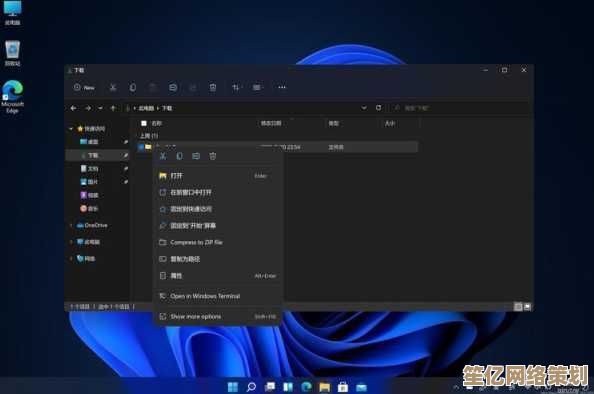Select 音乐 Music in the sidebar
594x394 pixels.
pyautogui.click(x=89, y=208)
